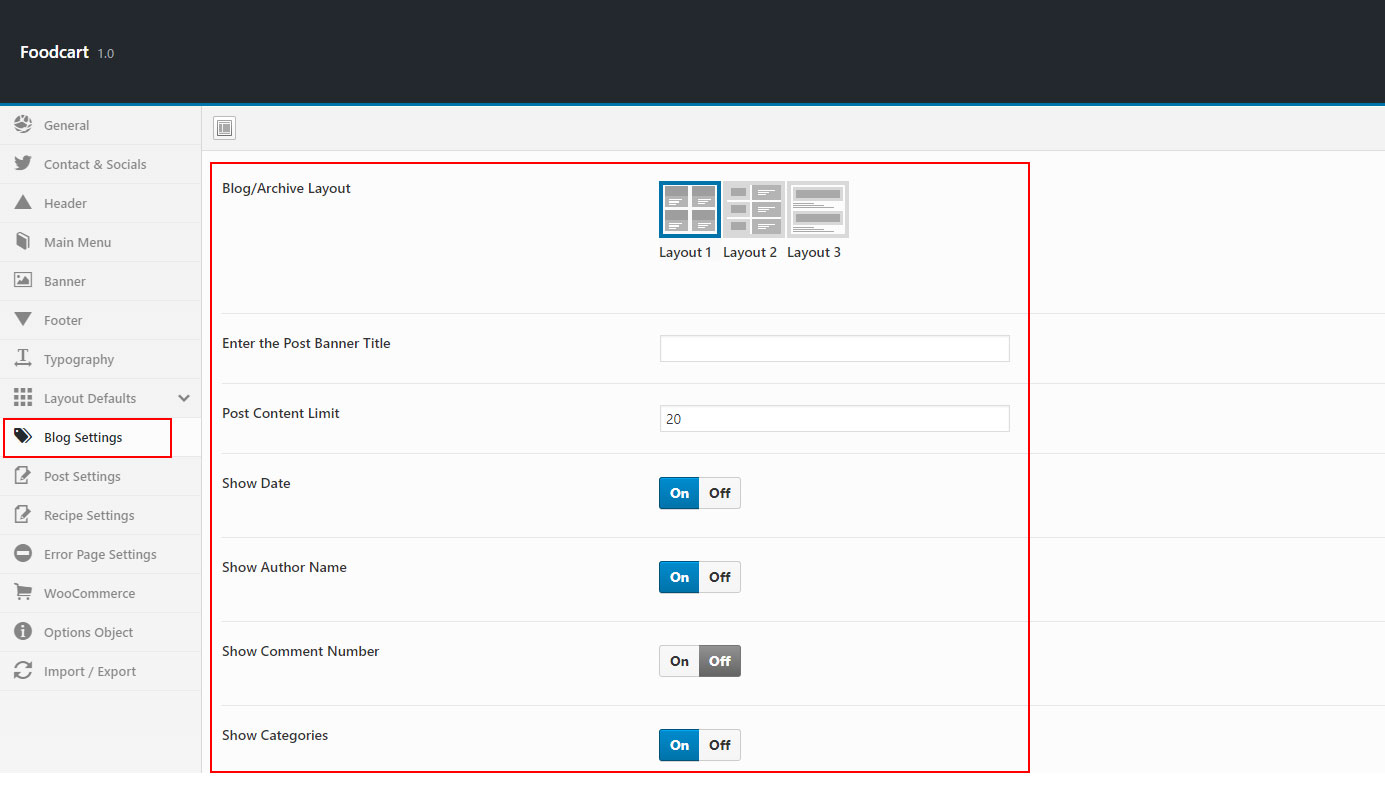
Task: Click Off for Show Comment Number
Action: pos(720,661)
